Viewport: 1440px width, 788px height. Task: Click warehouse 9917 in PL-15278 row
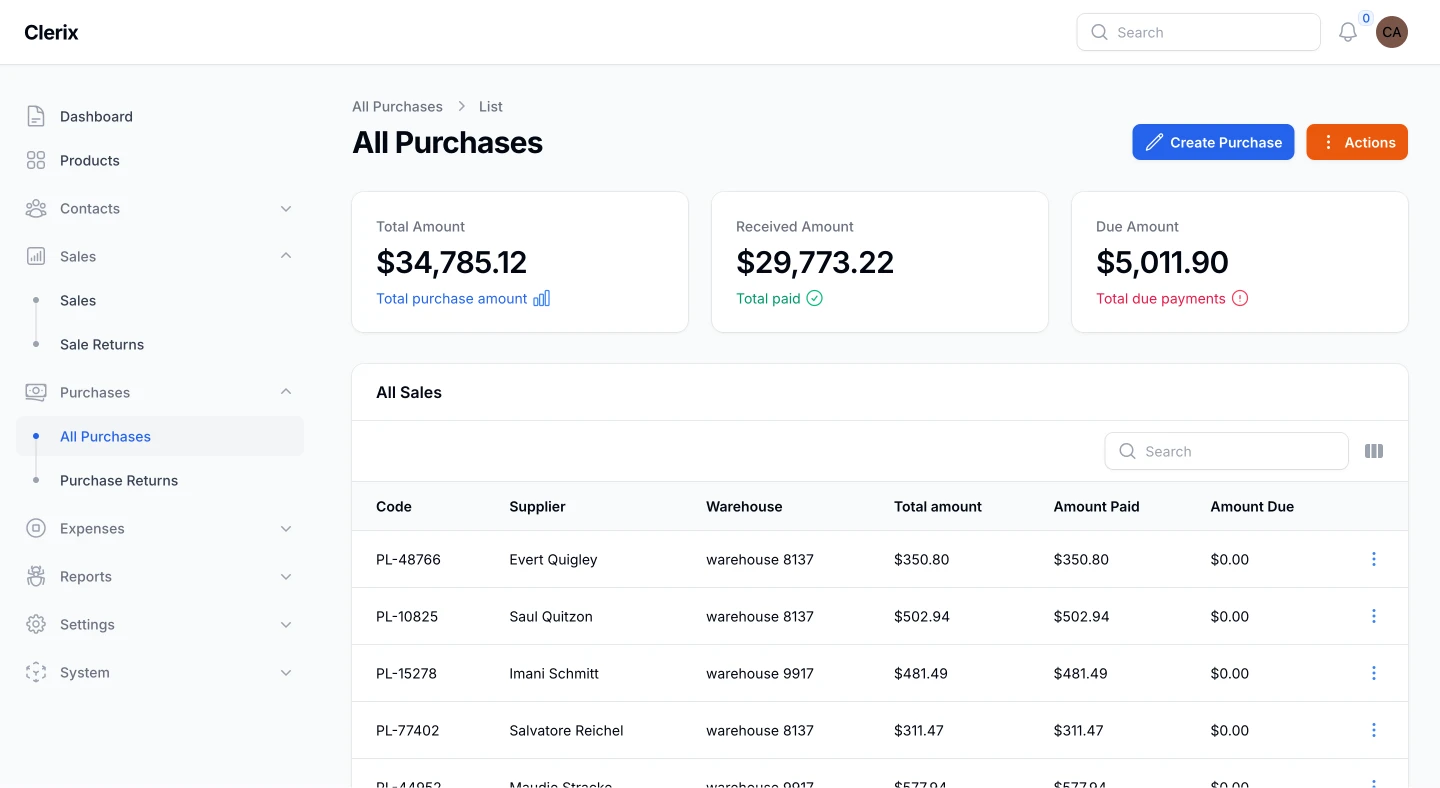point(760,673)
